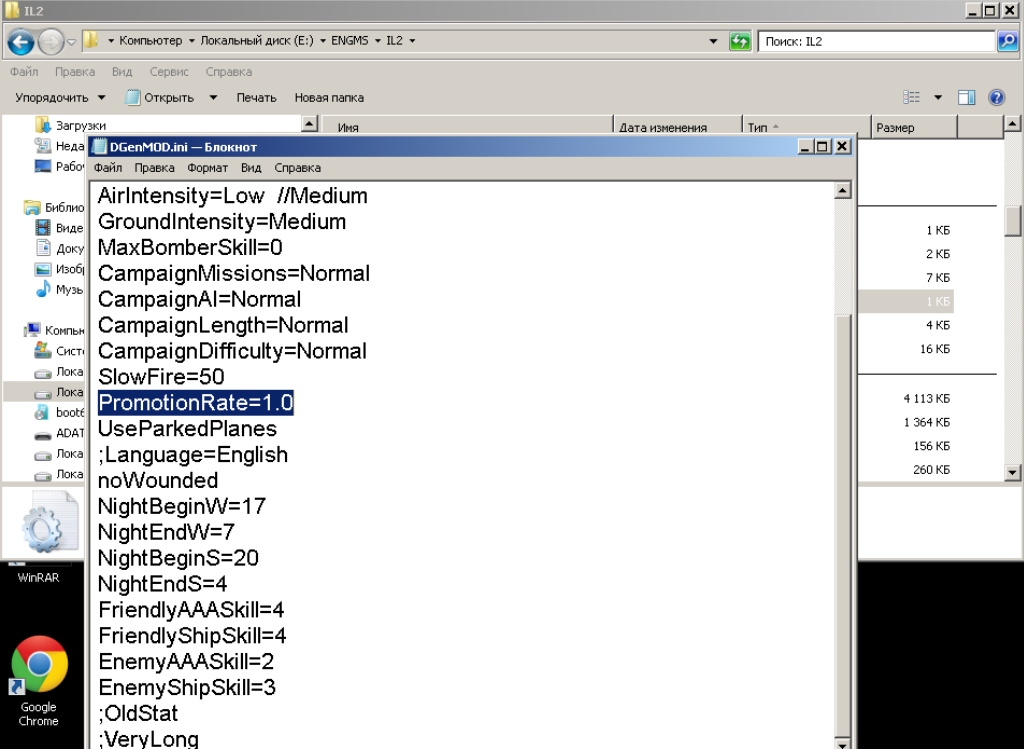Click the search magnifier icon in Explorer
The image size is (1024, 749).
pyautogui.click(x=1008, y=41)
